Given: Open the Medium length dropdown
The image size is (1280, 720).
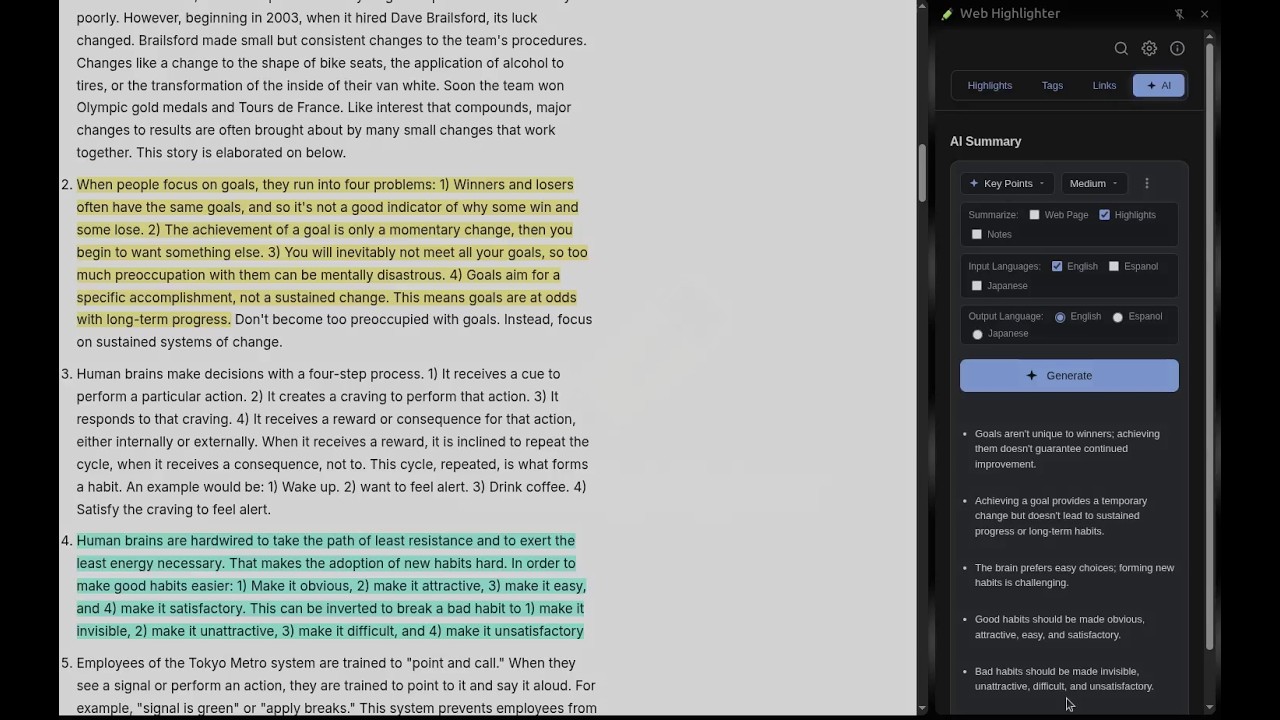Looking at the screenshot, I should 1093,183.
